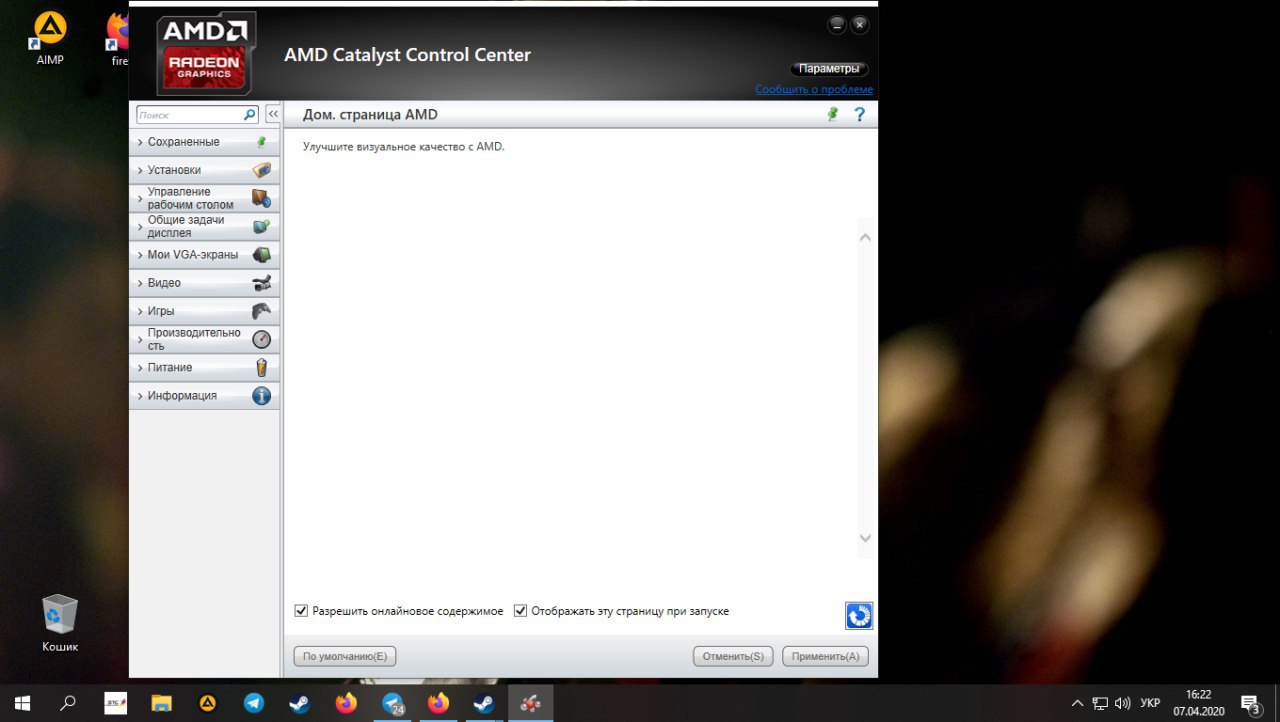Image resolution: width=1280 pixels, height=722 pixels.
Task: Click the УКР language indicator
Action: coord(1150,703)
